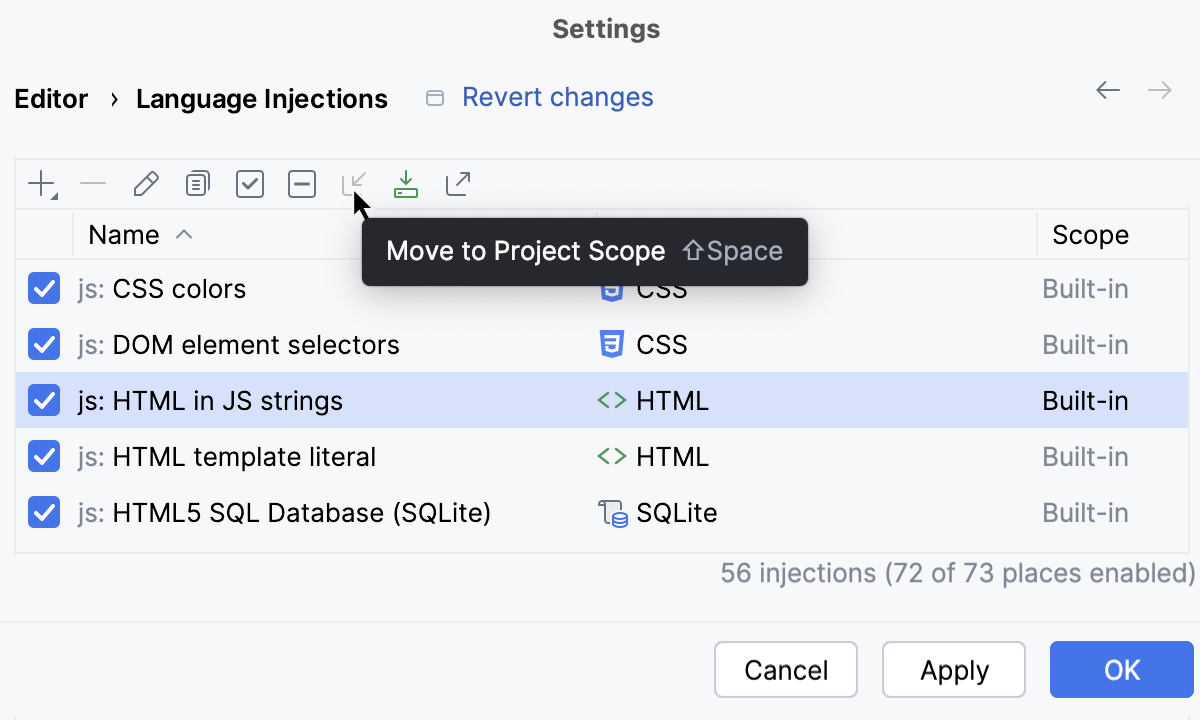
Task: Click the Export injections icon
Action: click(x=457, y=183)
